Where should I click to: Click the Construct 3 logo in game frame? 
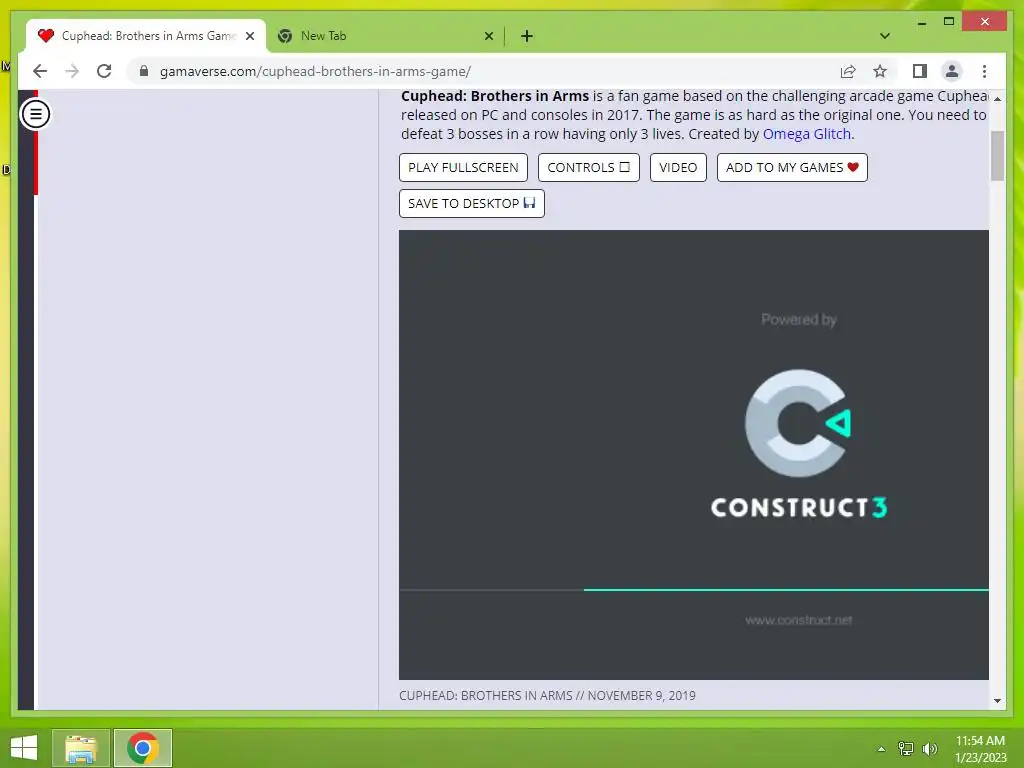(x=799, y=444)
